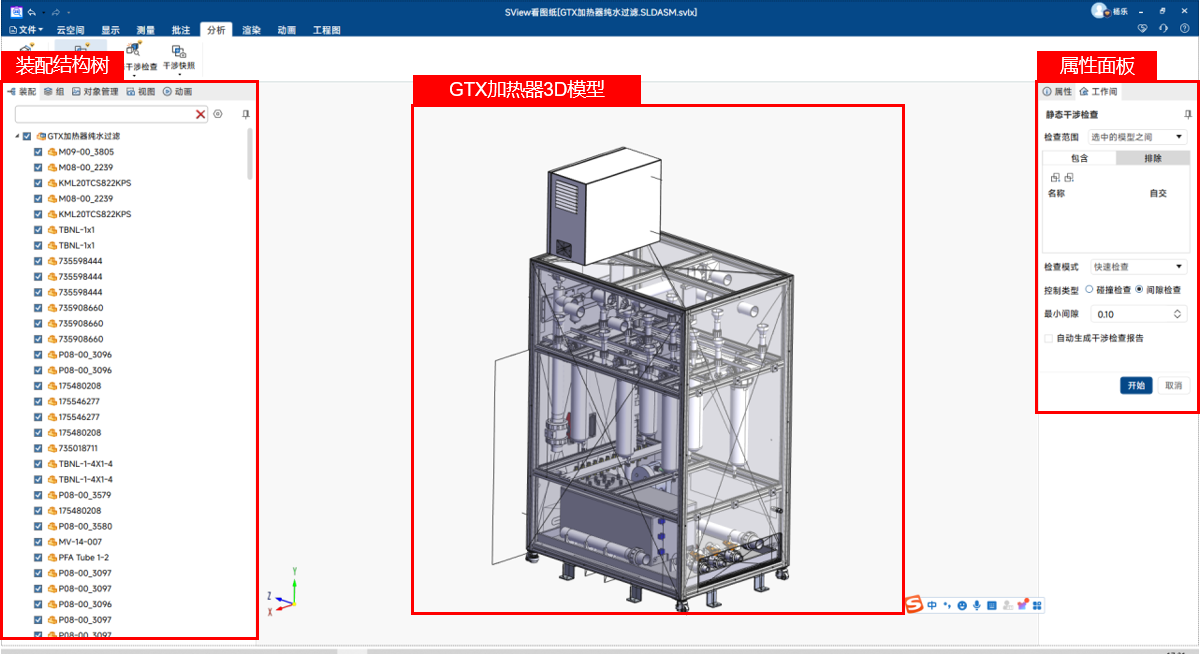Screen dimensions: 1201x654
Task: Click the search options circle icon
Action: (x=217, y=114)
